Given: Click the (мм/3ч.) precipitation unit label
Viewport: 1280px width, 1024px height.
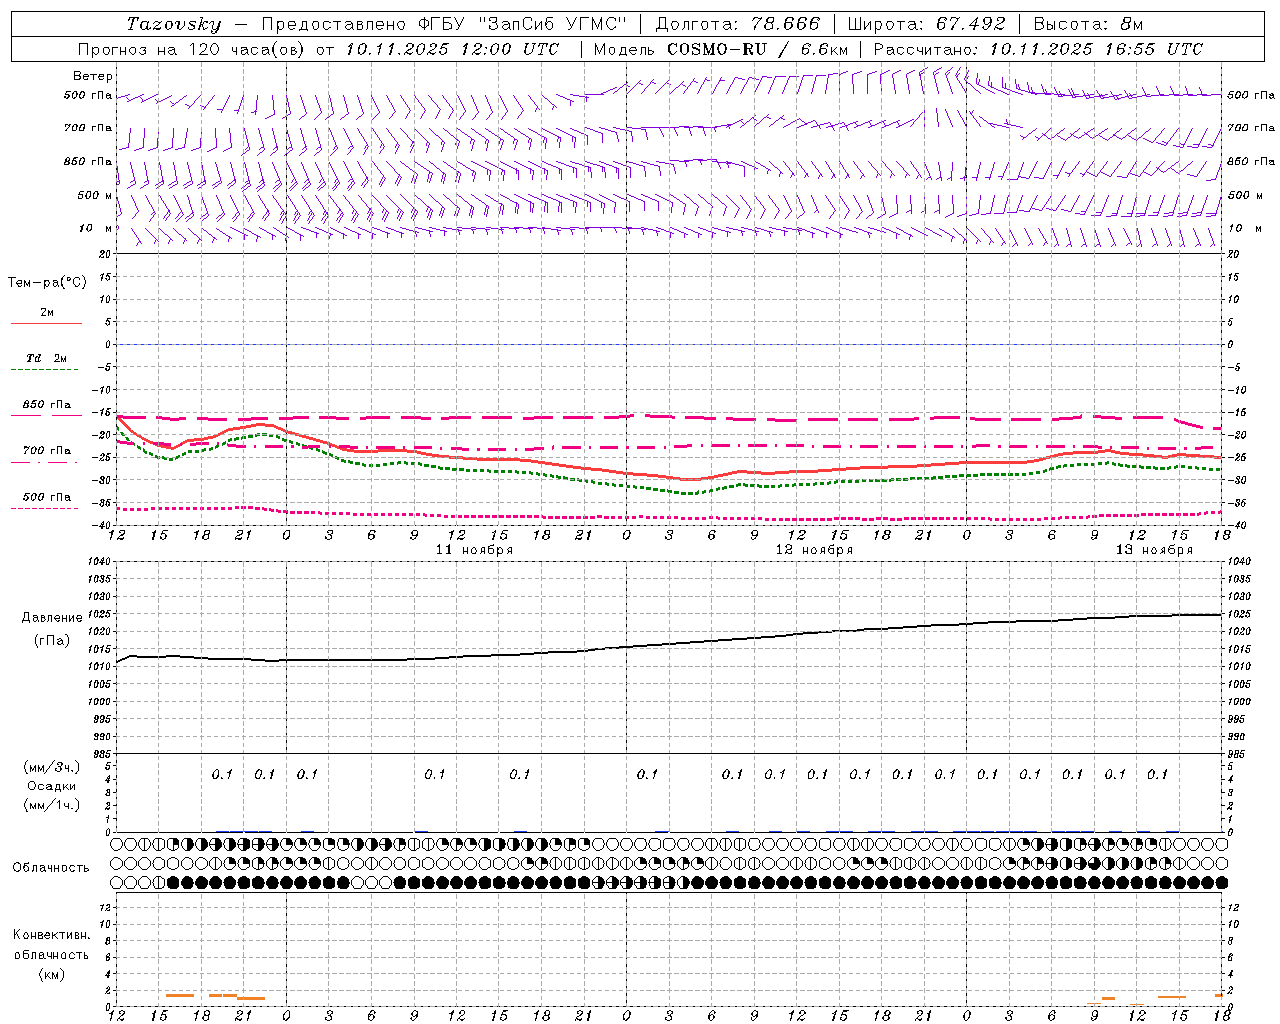Looking at the screenshot, I should coord(52,767).
